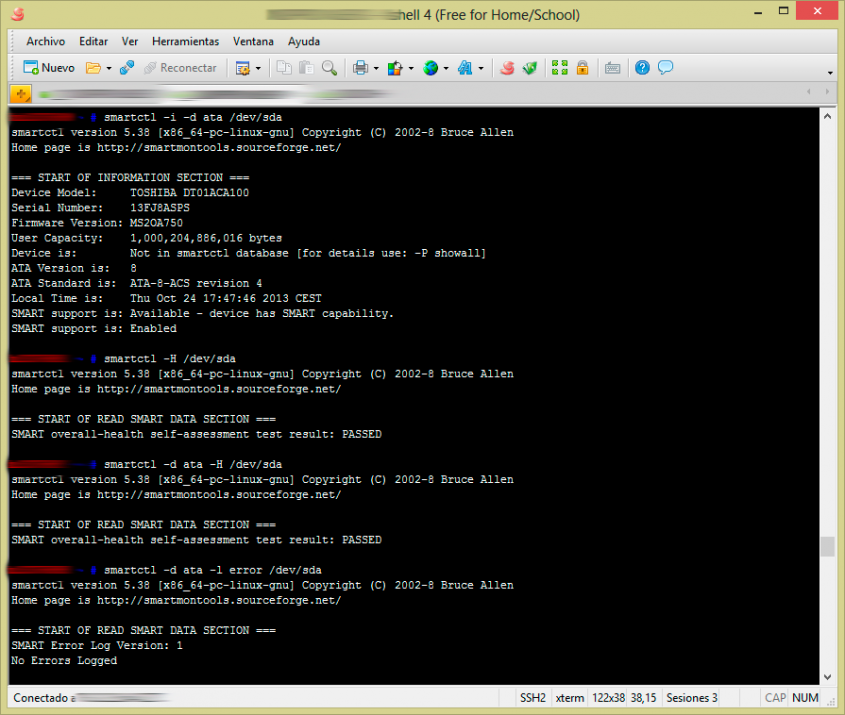845x715 pixels.
Task: Click the Nuevo new session button
Action: coord(49,68)
